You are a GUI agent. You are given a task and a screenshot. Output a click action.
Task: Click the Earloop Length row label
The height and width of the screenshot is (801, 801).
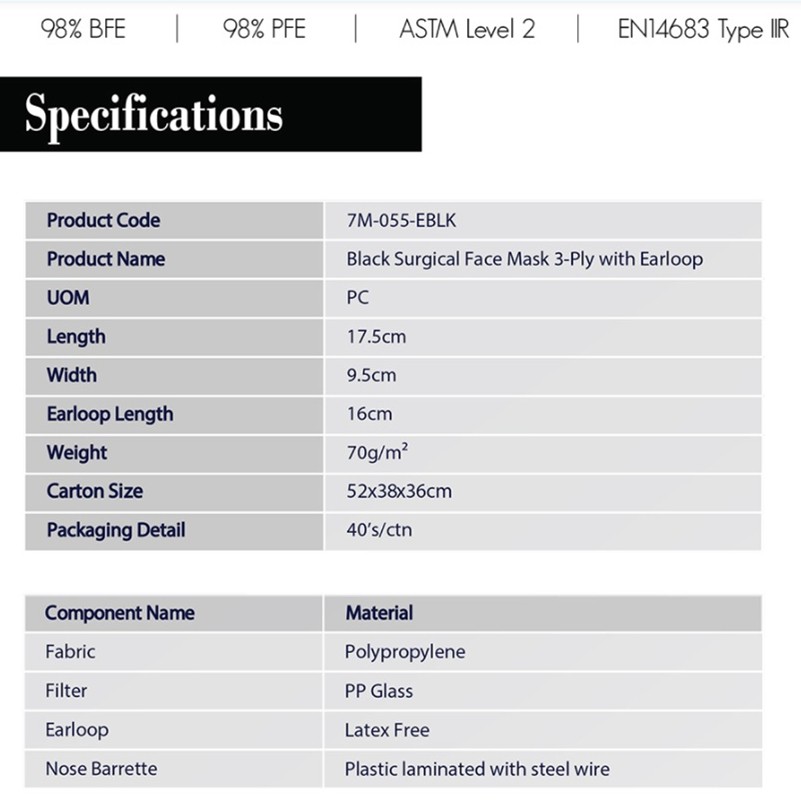109,414
